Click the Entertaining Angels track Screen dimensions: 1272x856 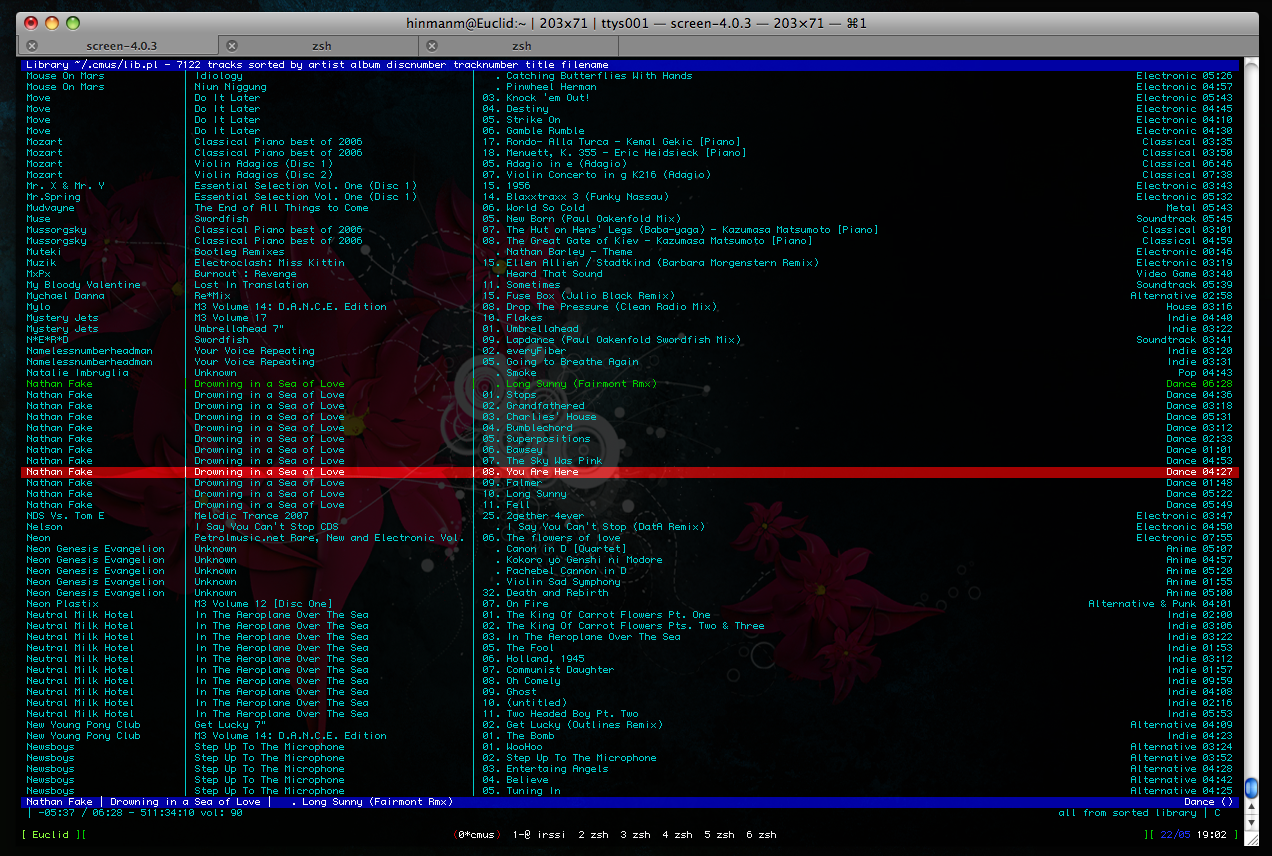tap(557, 769)
